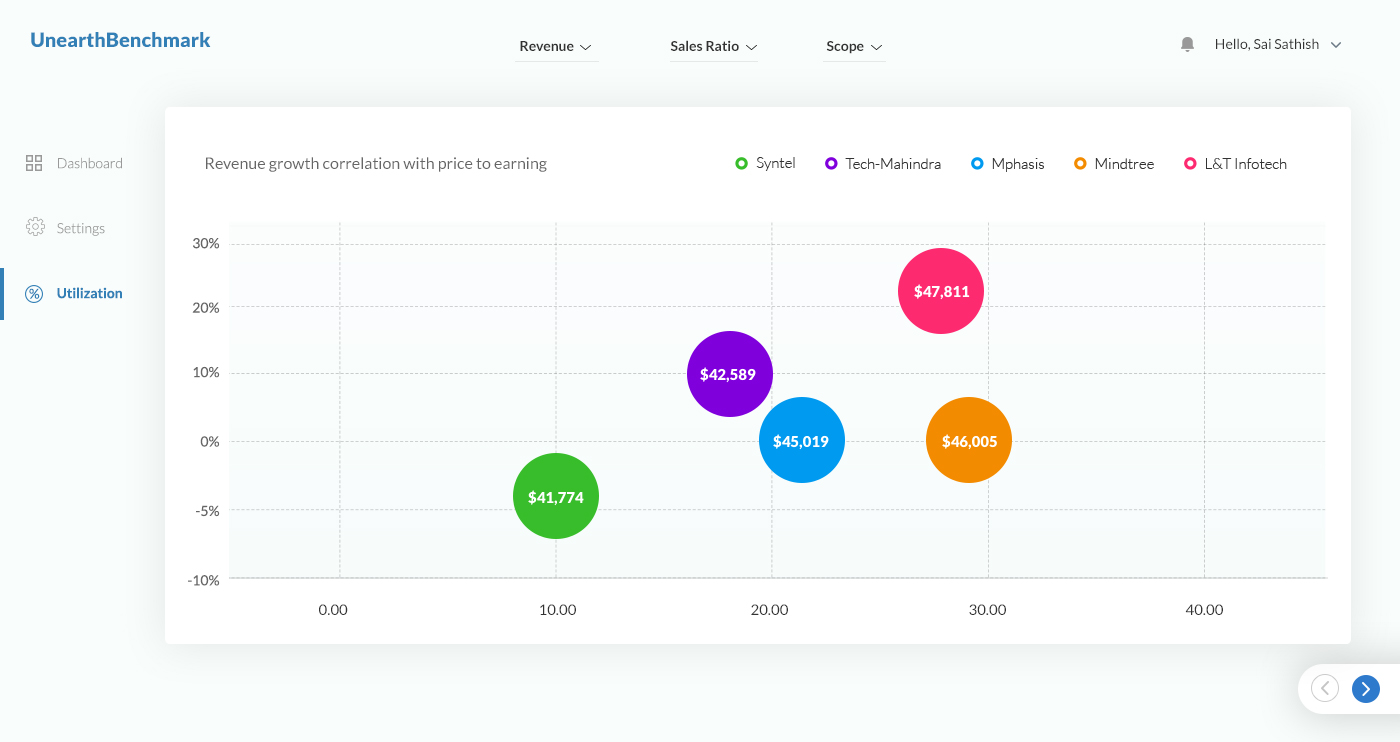Screen dimensions: 1400x742
Task: Toggle Mphasis legend series
Action: pyautogui.click(x=1008, y=164)
